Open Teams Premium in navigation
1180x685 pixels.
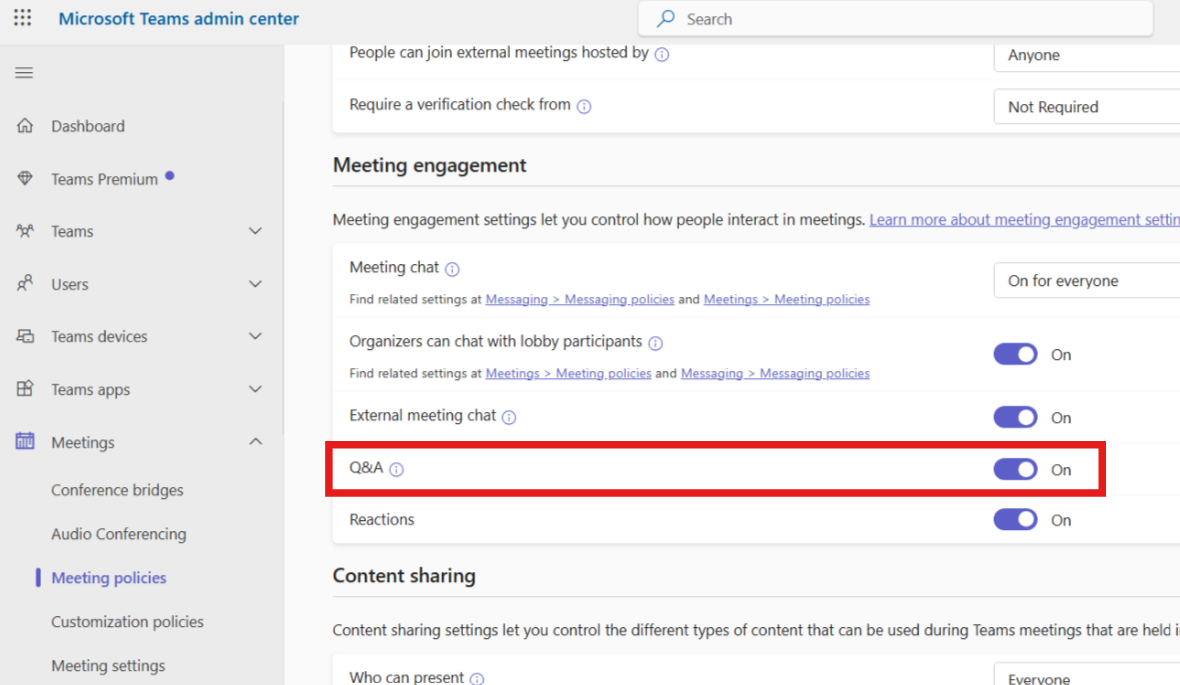pos(105,179)
